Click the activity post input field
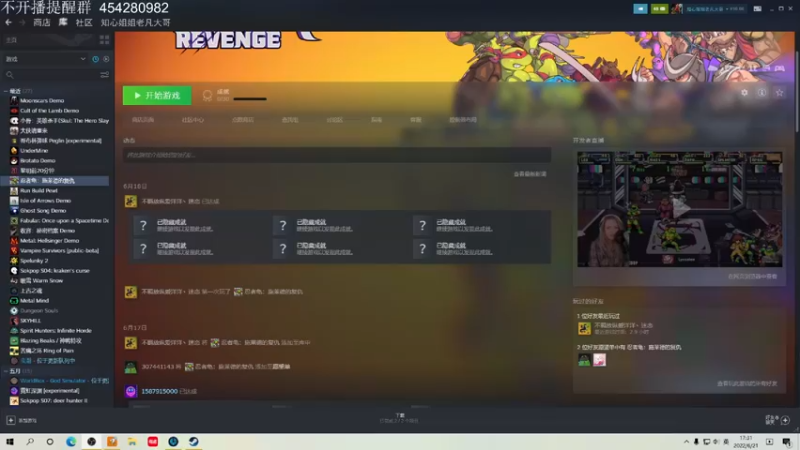 pos(337,155)
